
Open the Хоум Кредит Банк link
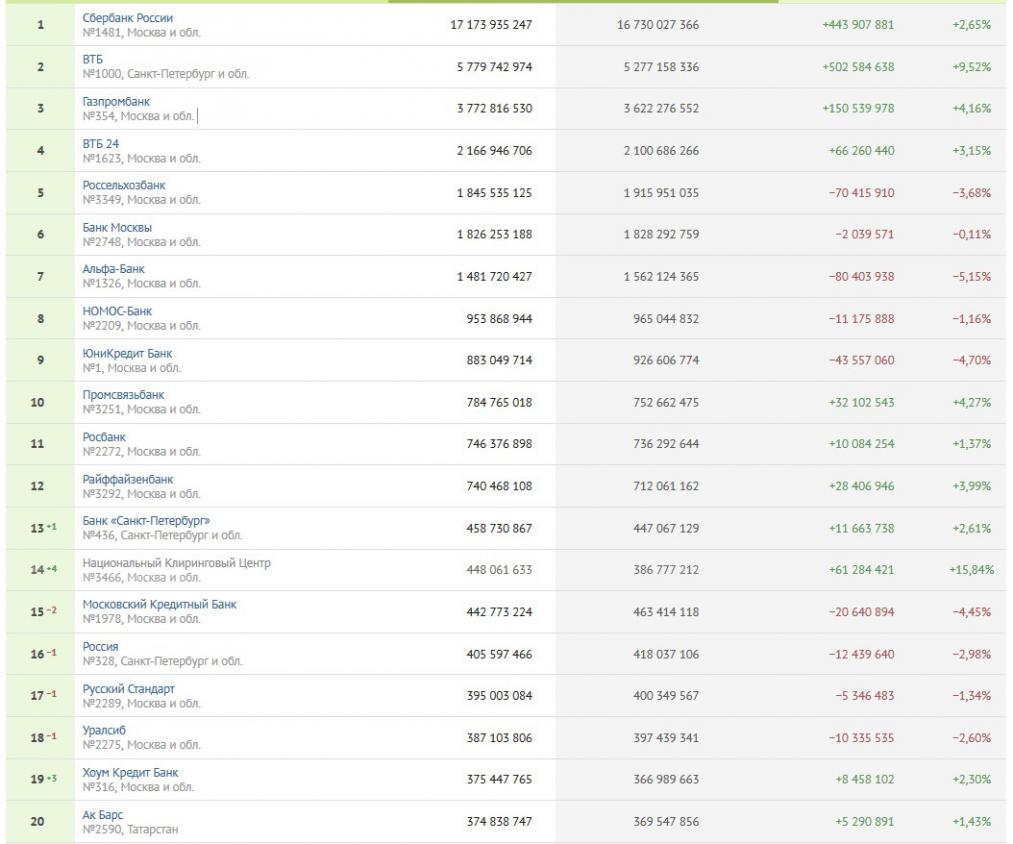[x=131, y=773]
